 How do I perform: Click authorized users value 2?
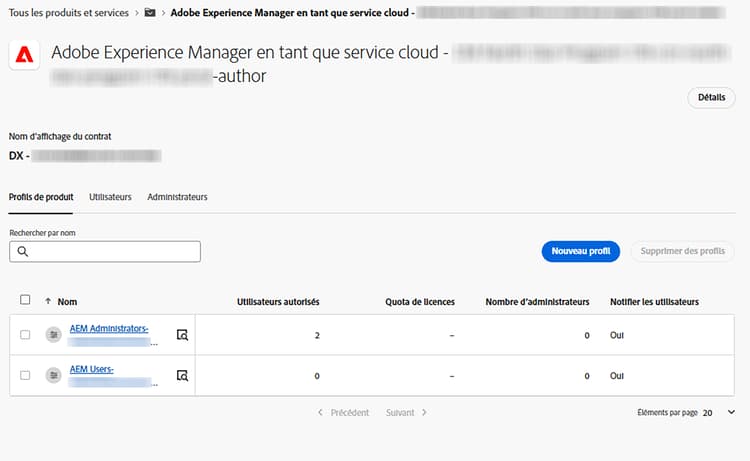click(317, 335)
